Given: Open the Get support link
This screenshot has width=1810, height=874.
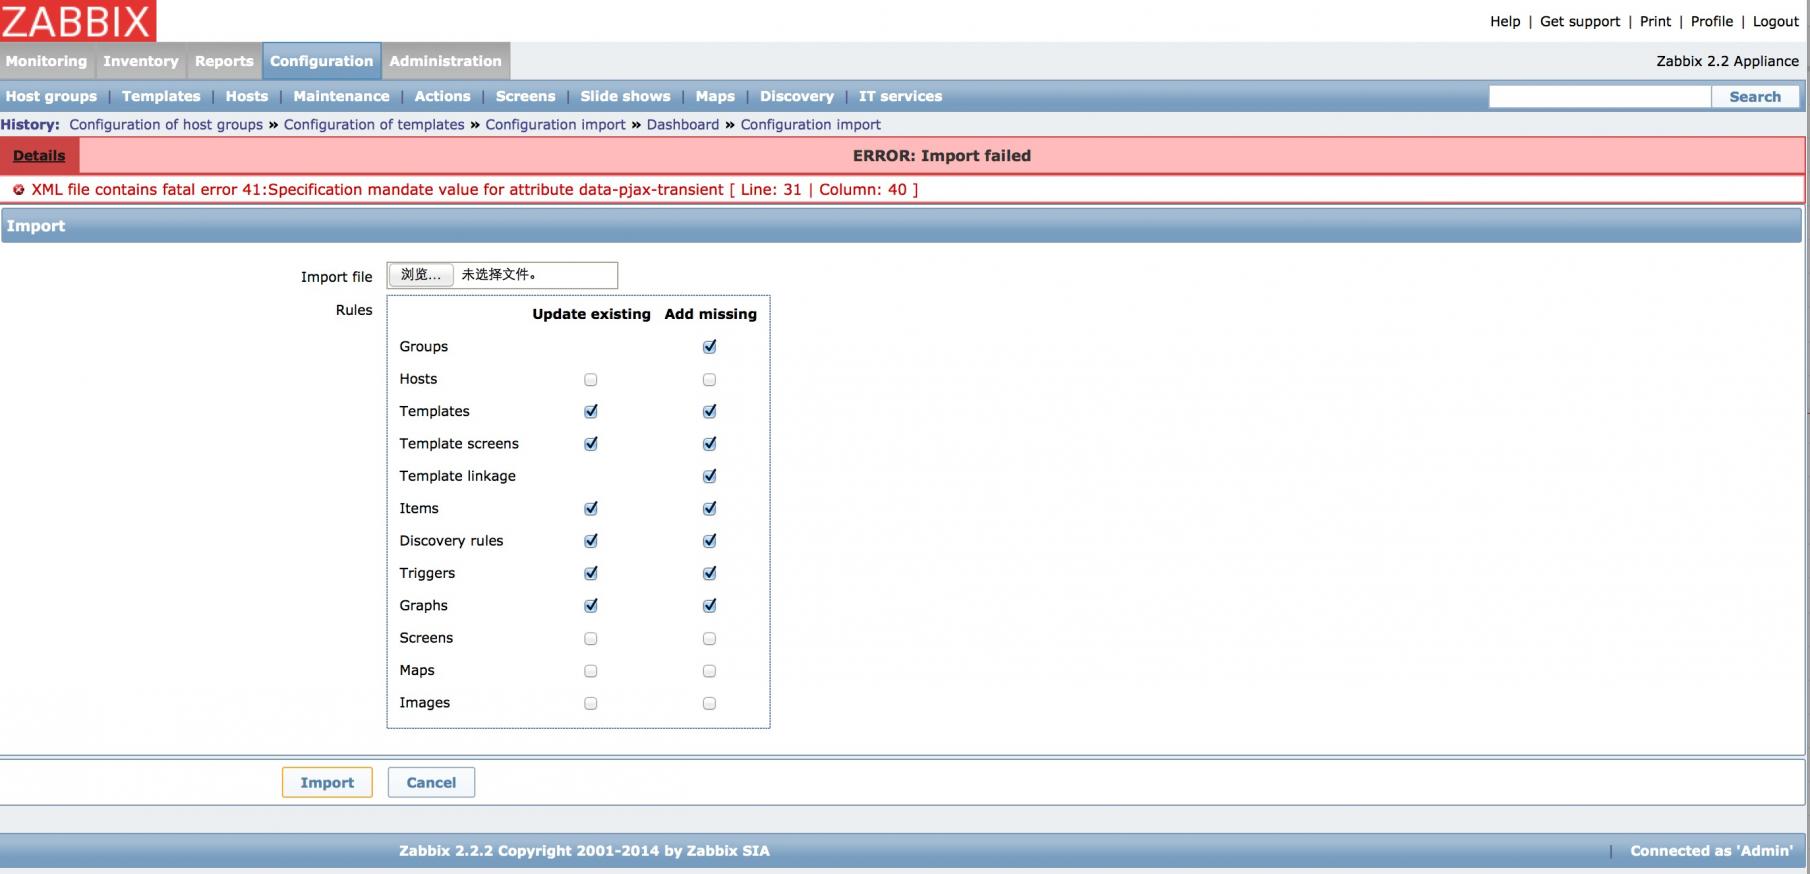Looking at the screenshot, I should pos(1580,22).
